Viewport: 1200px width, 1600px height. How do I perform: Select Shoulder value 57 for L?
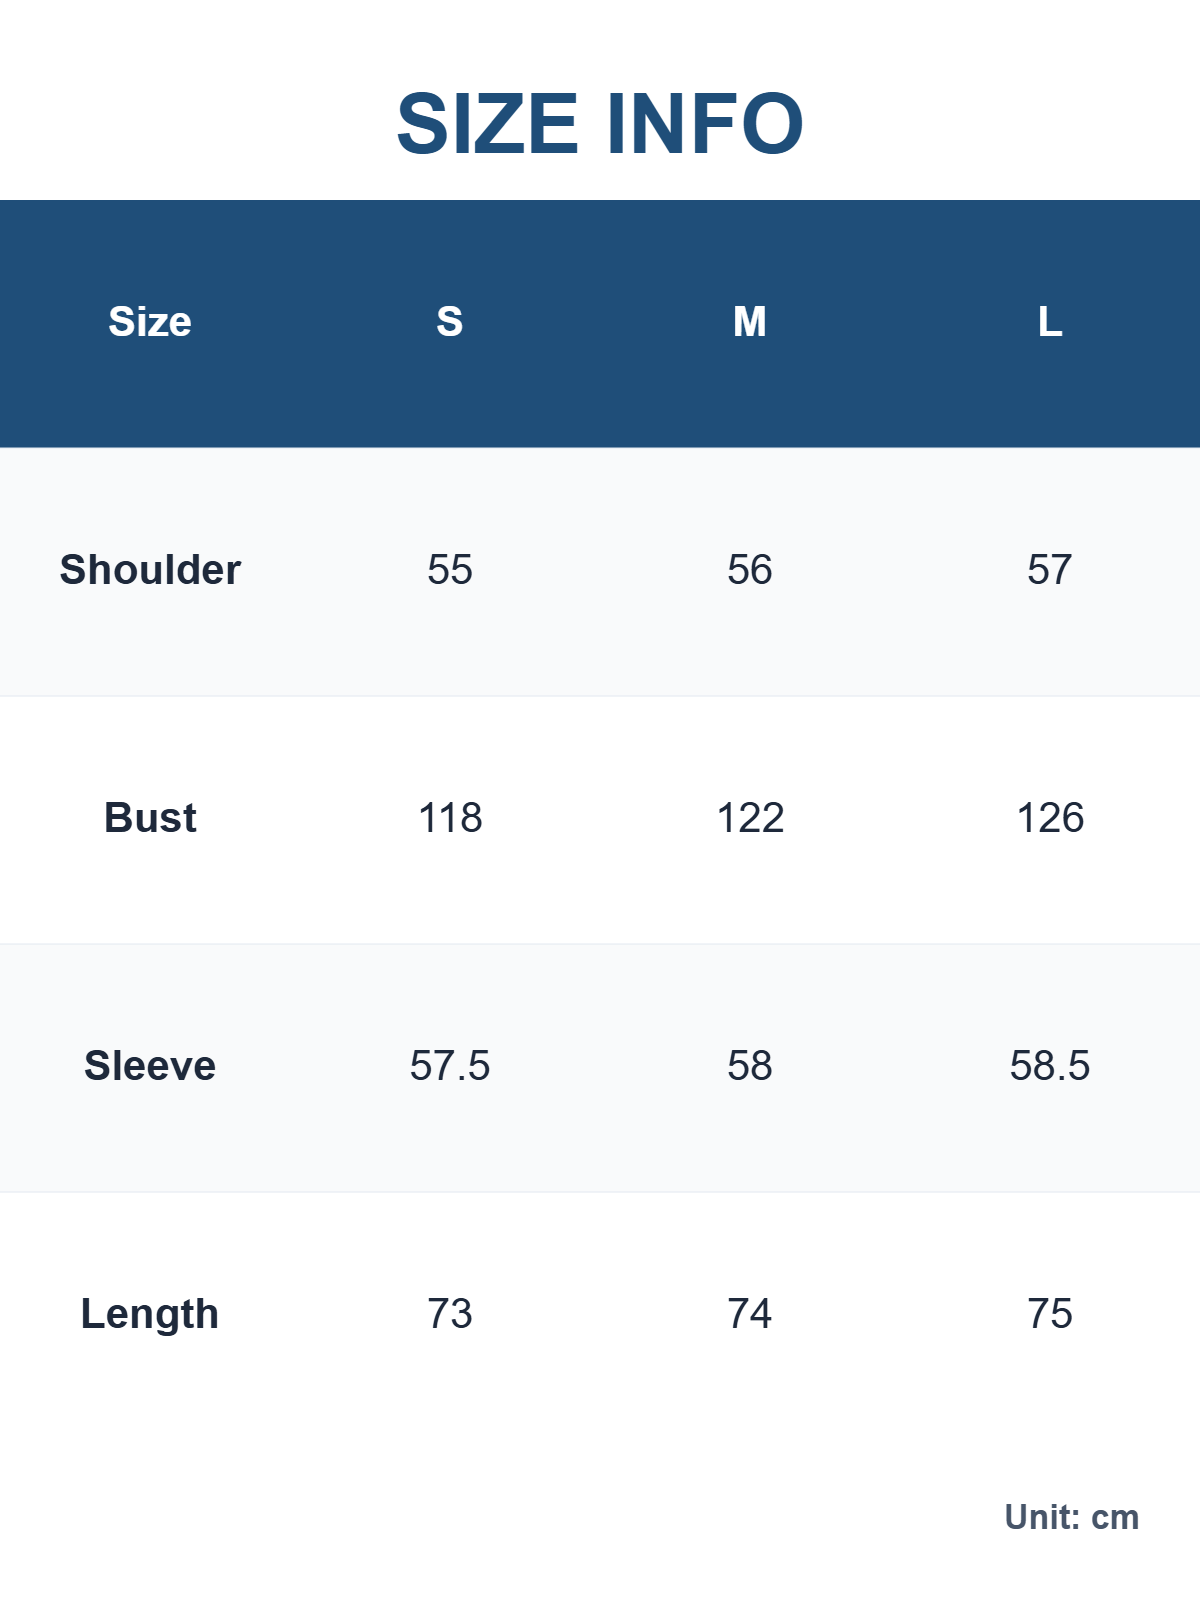coord(1050,570)
